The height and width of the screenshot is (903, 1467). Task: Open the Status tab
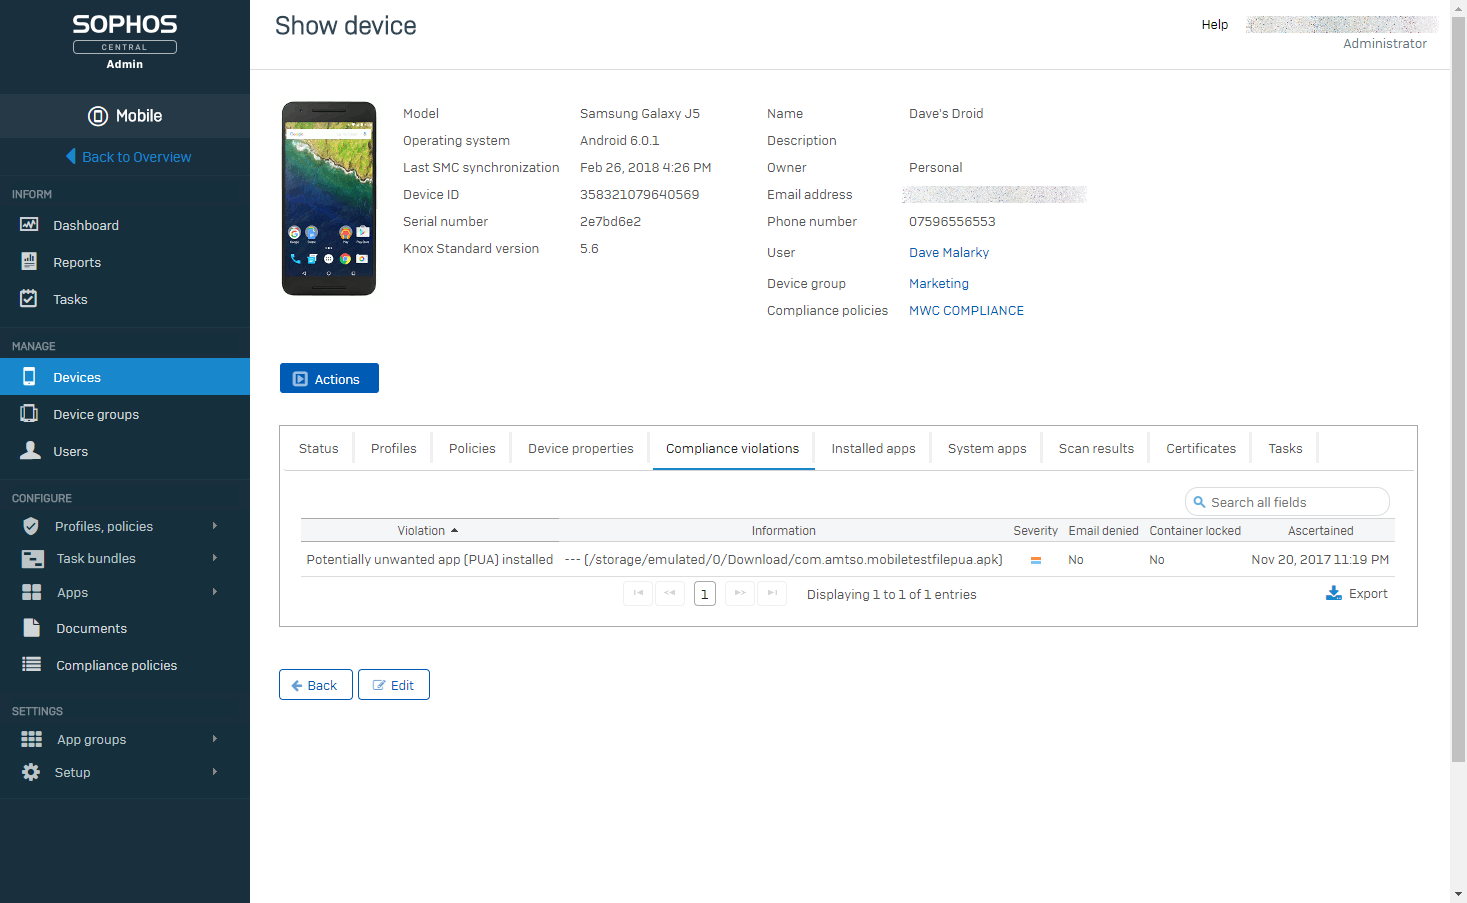coord(319,448)
